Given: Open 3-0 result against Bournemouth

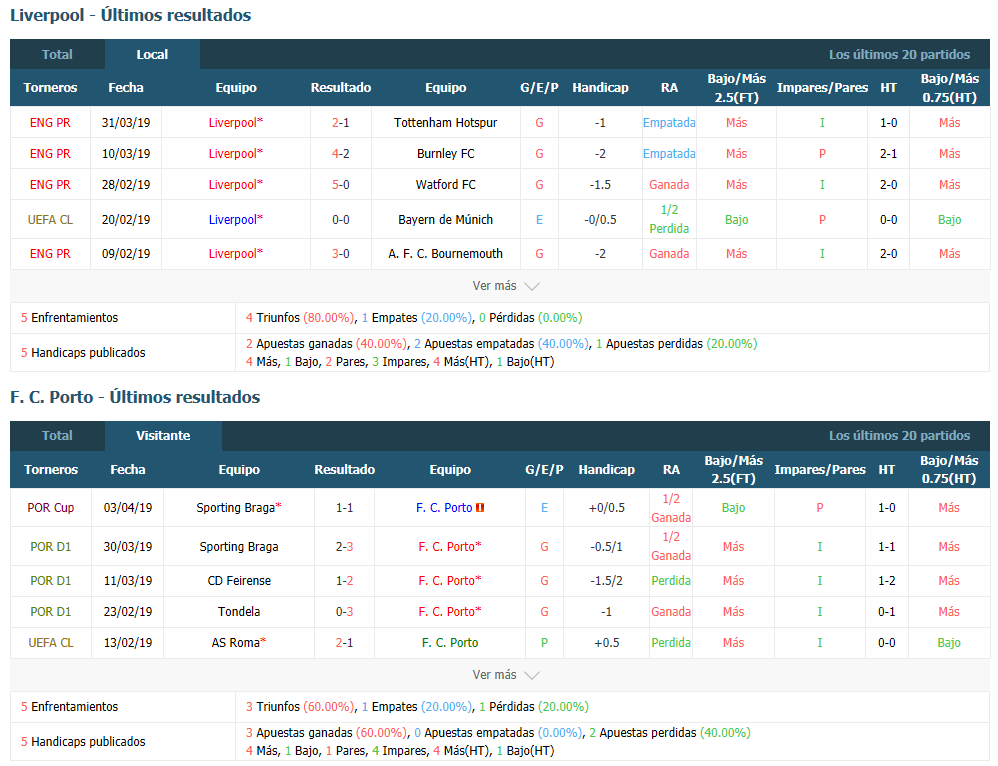Looking at the screenshot, I should click(341, 253).
